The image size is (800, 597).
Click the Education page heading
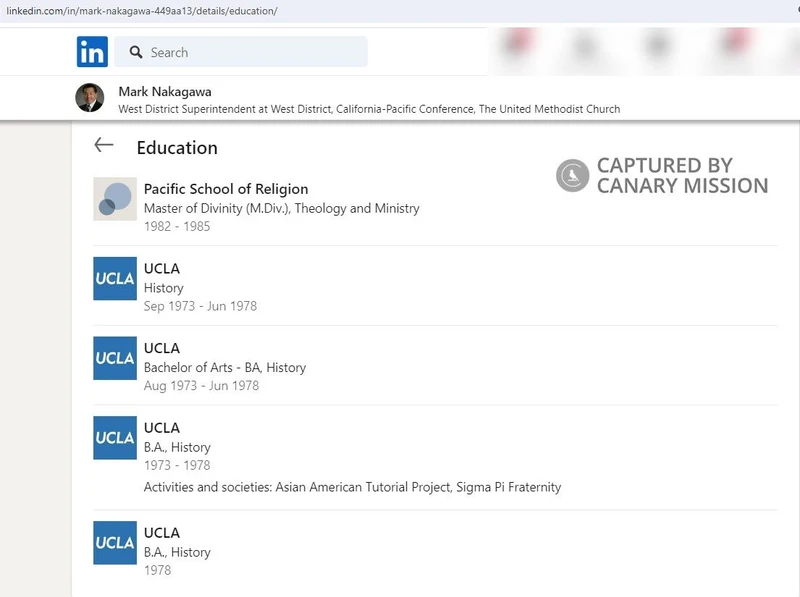point(177,147)
